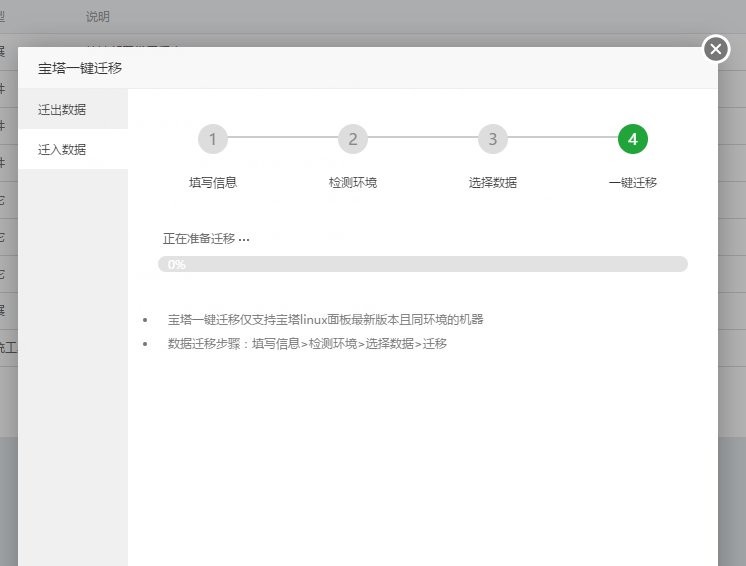
Task: Select step 3 circle 选择数据
Action: (x=492, y=139)
